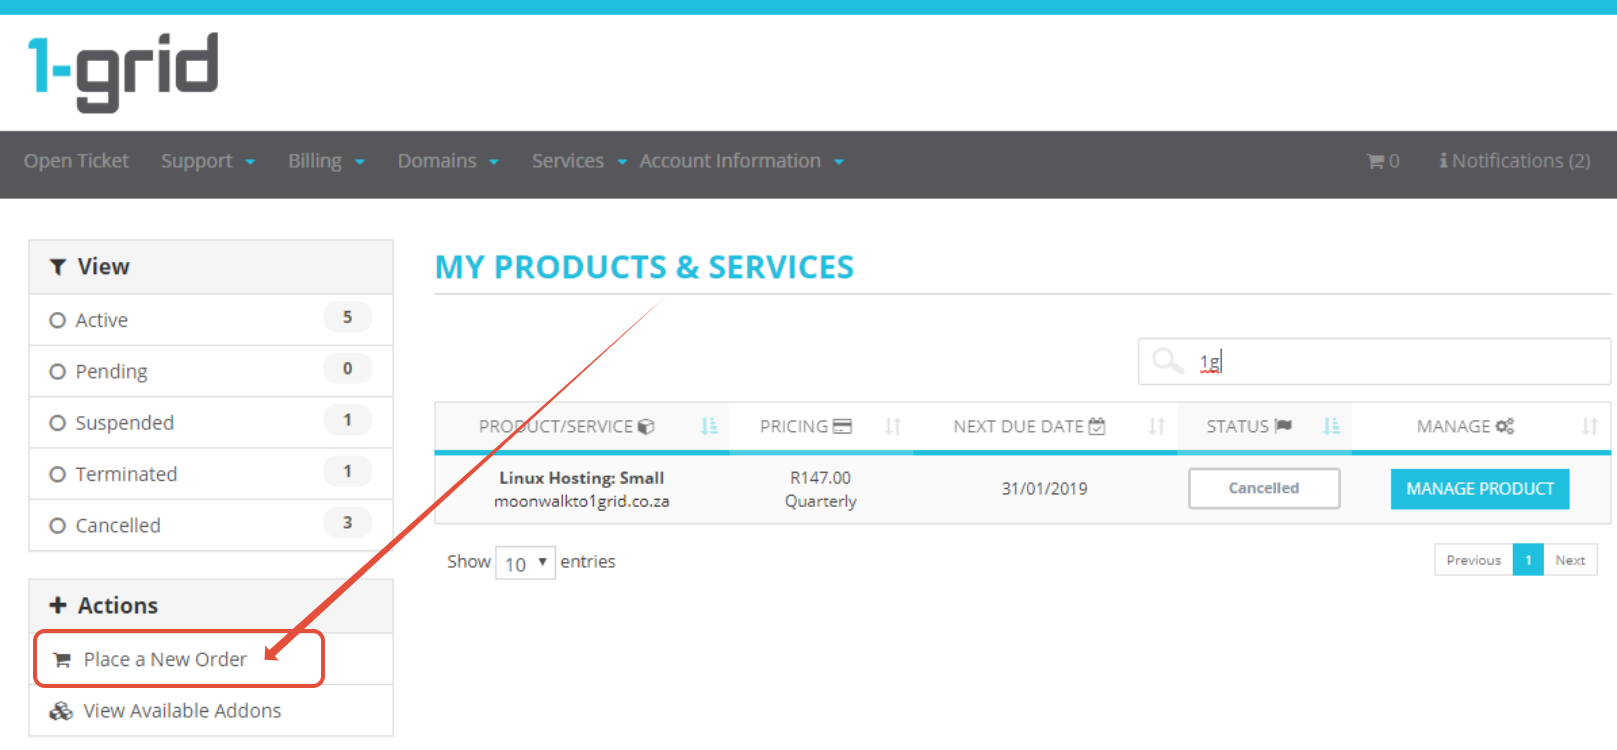Expand the Billing menu
The width and height of the screenshot is (1617, 750).
tap(326, 161)
